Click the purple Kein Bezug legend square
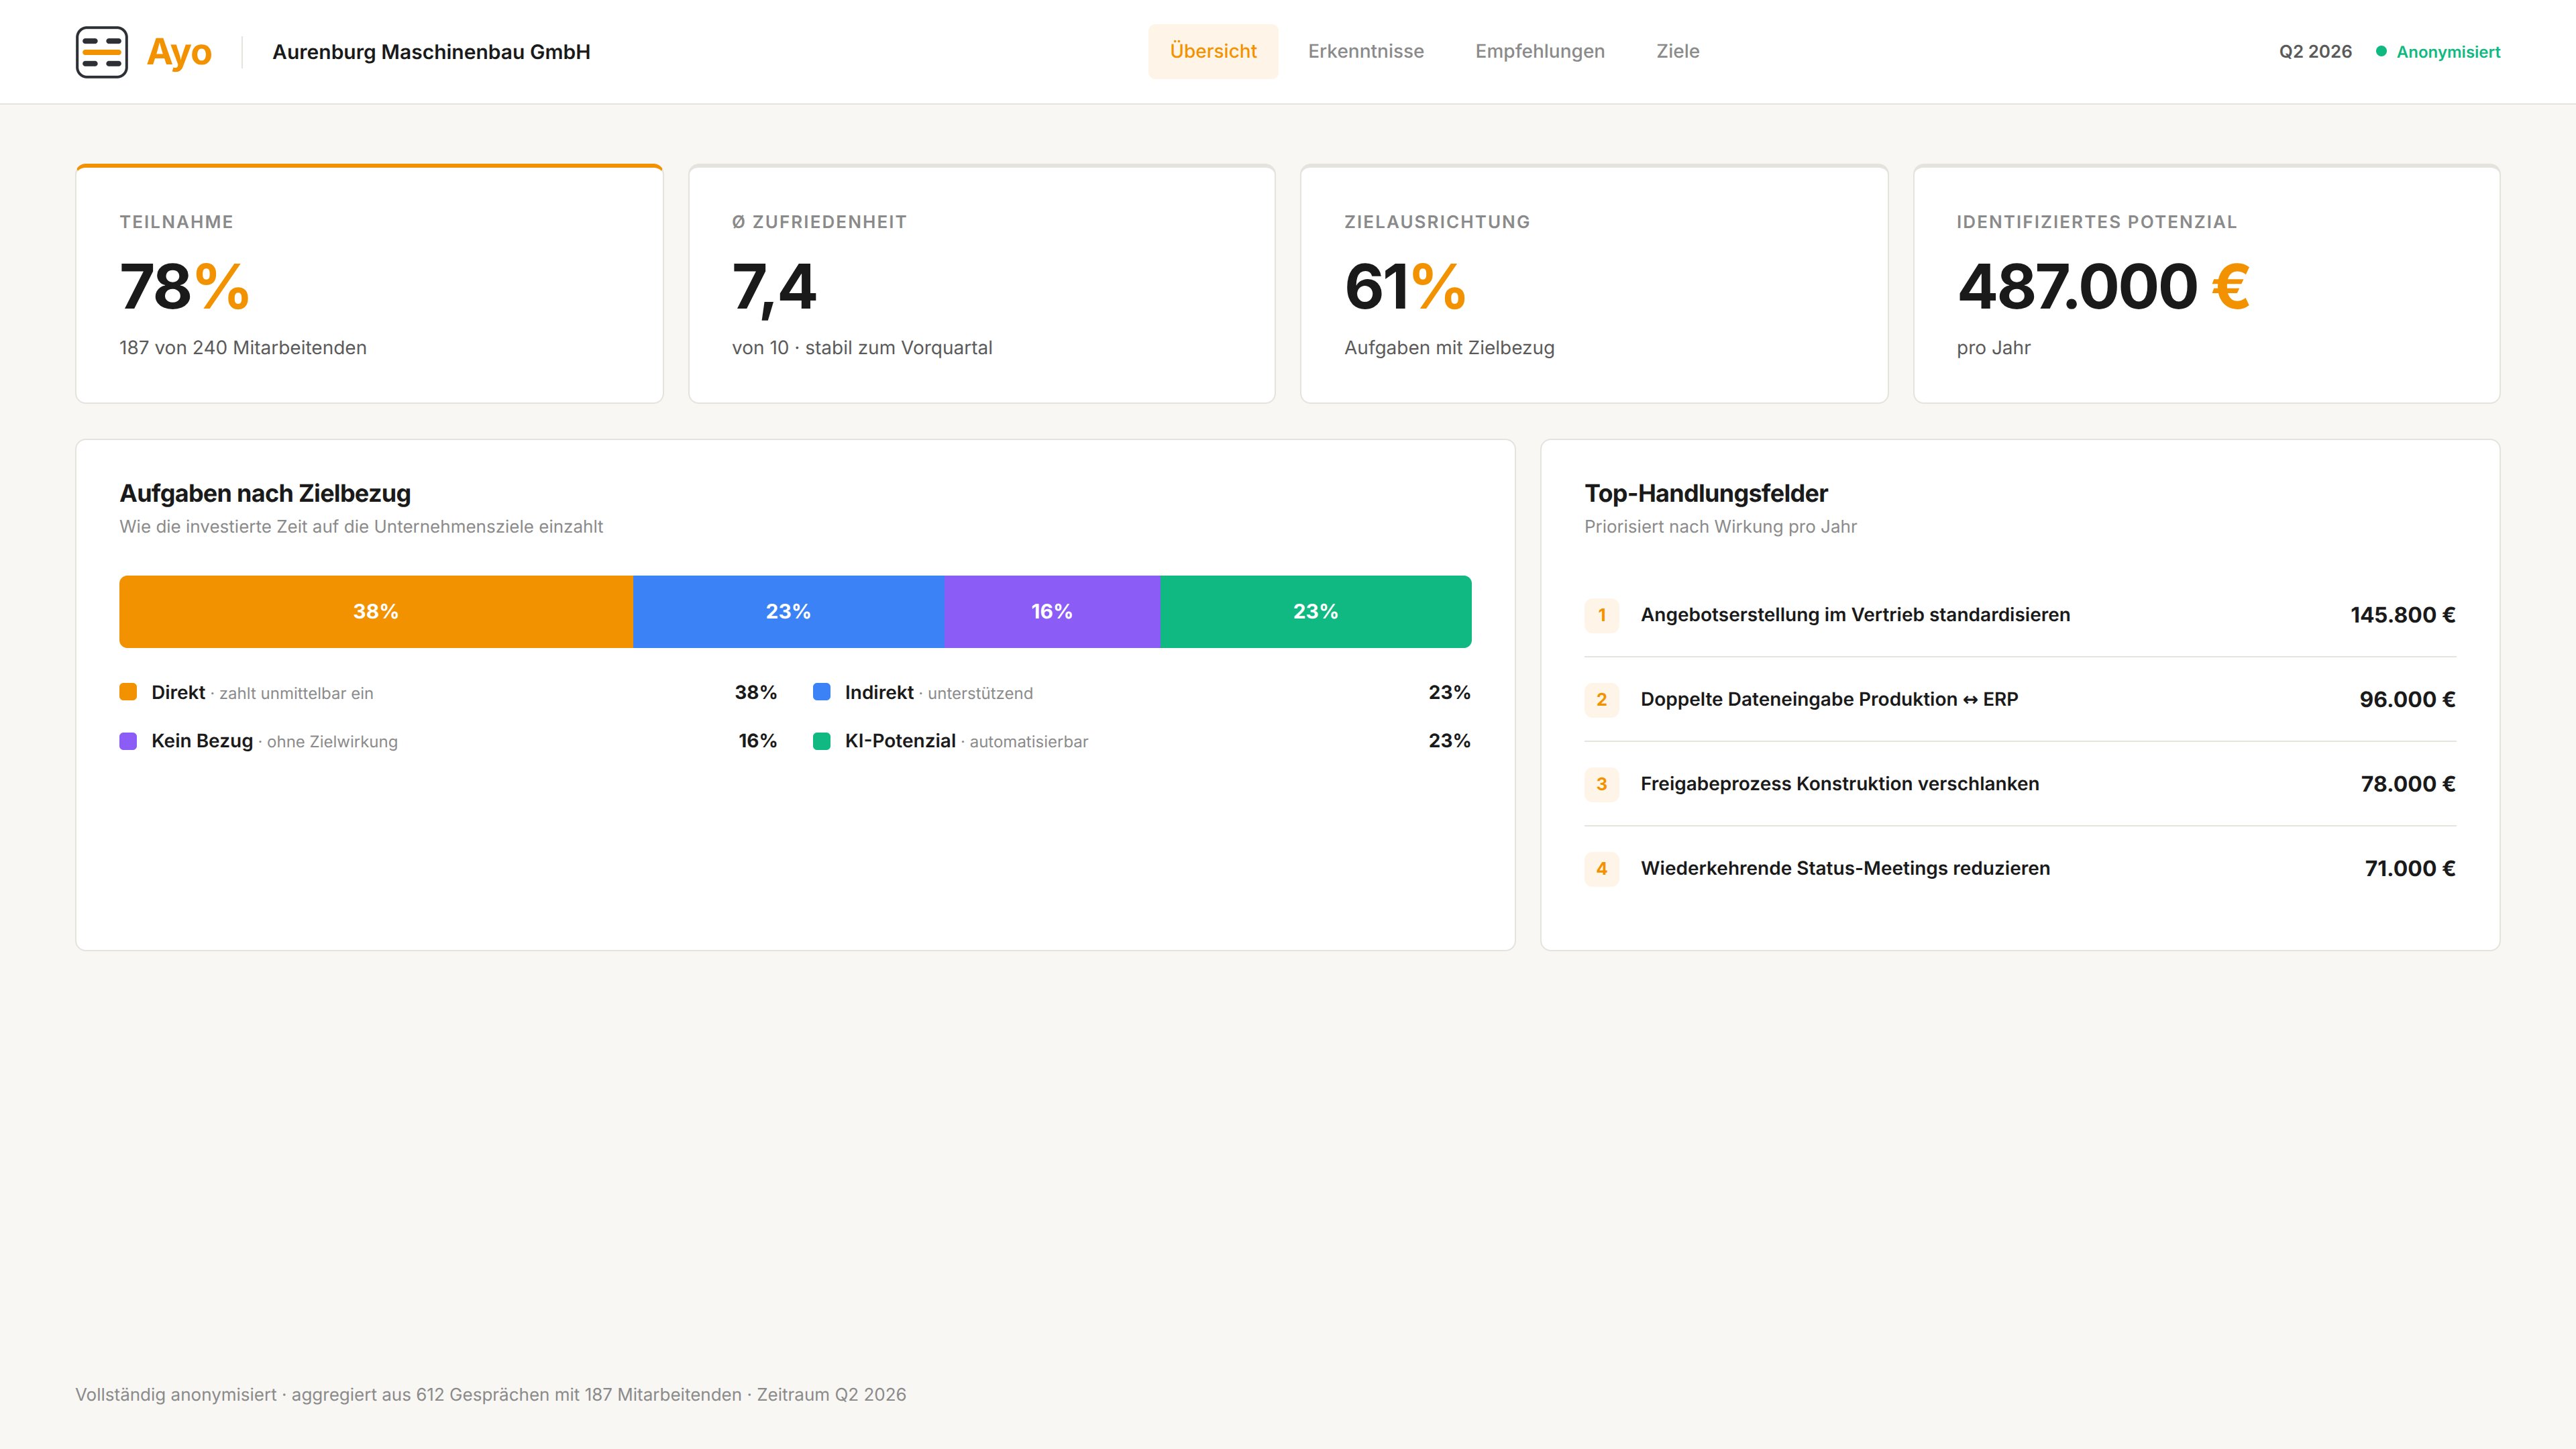The image size is (2576, 1449). [x=128, y=741]
